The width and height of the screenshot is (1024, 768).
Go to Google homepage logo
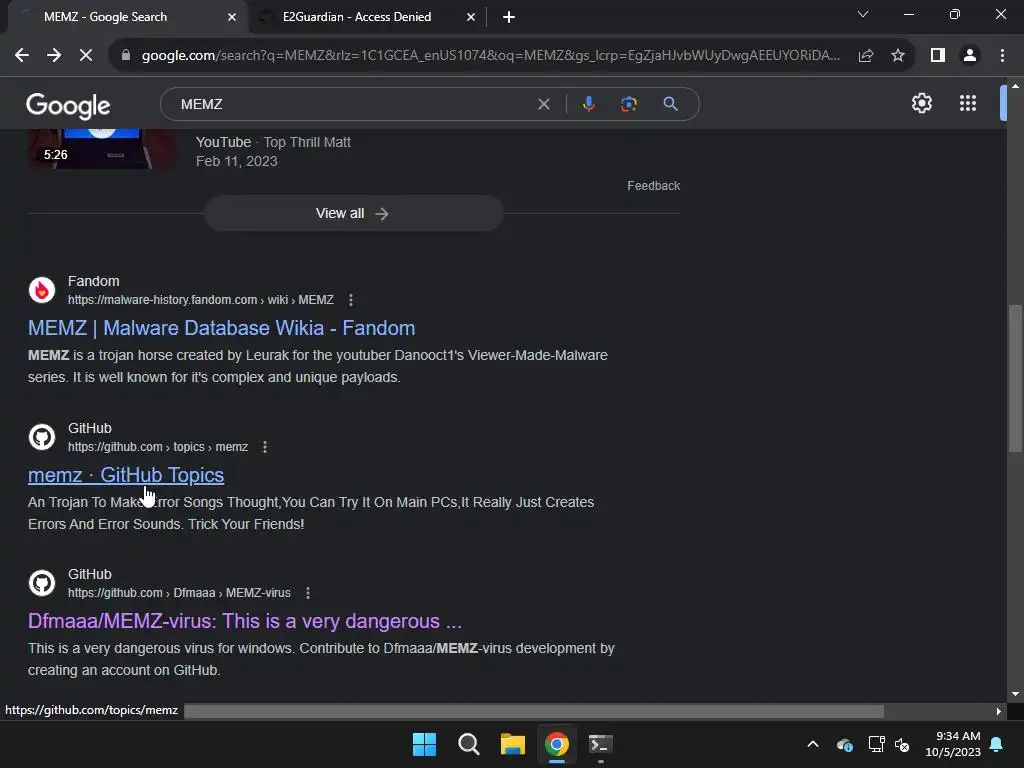point(68,105)
